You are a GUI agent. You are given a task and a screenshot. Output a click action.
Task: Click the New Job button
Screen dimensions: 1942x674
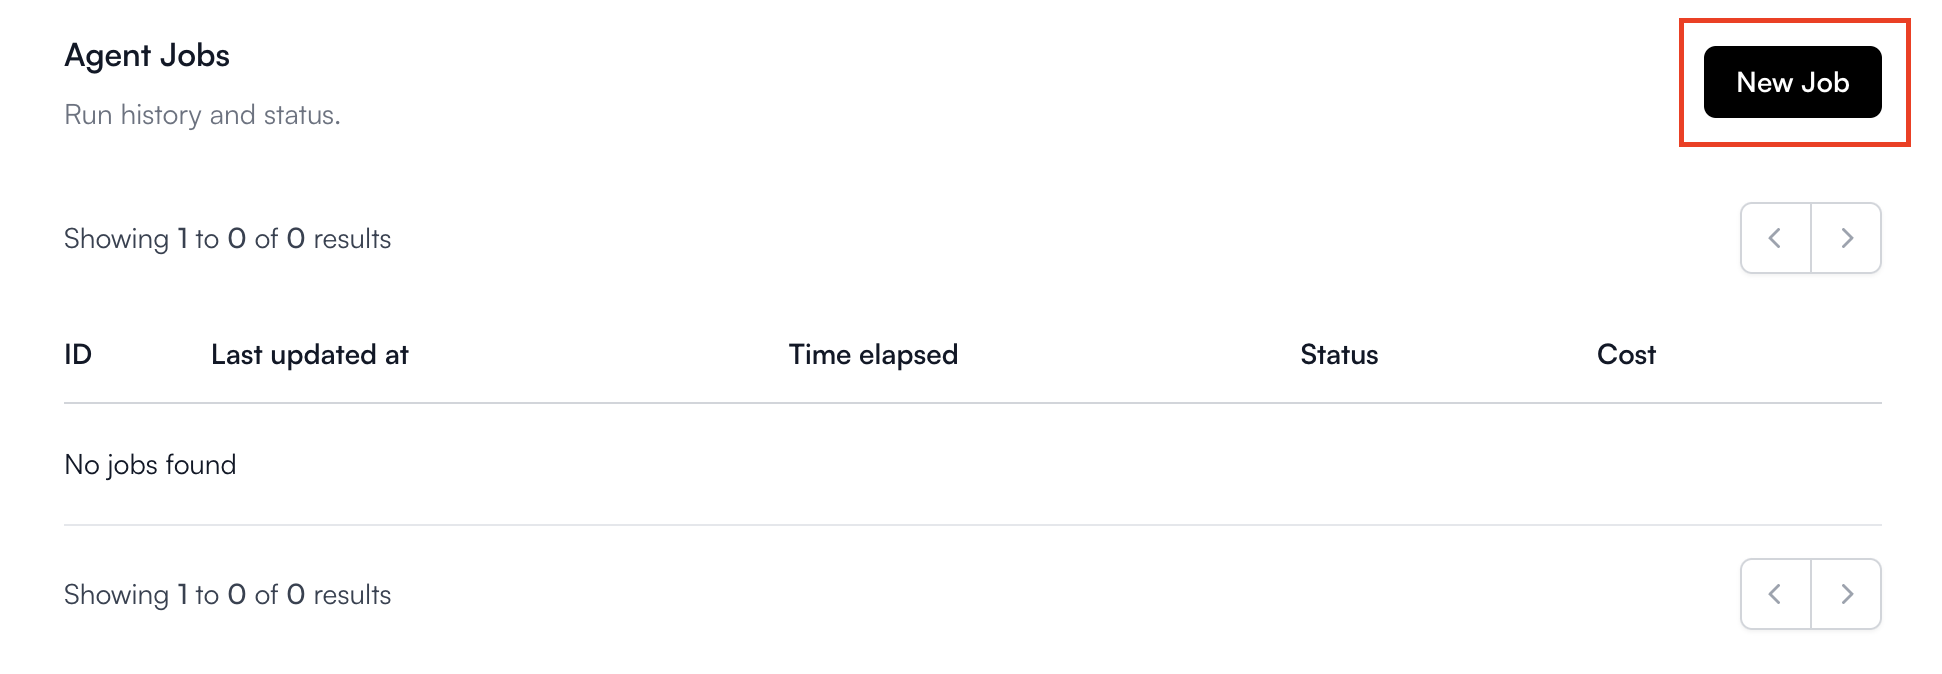1792,82
